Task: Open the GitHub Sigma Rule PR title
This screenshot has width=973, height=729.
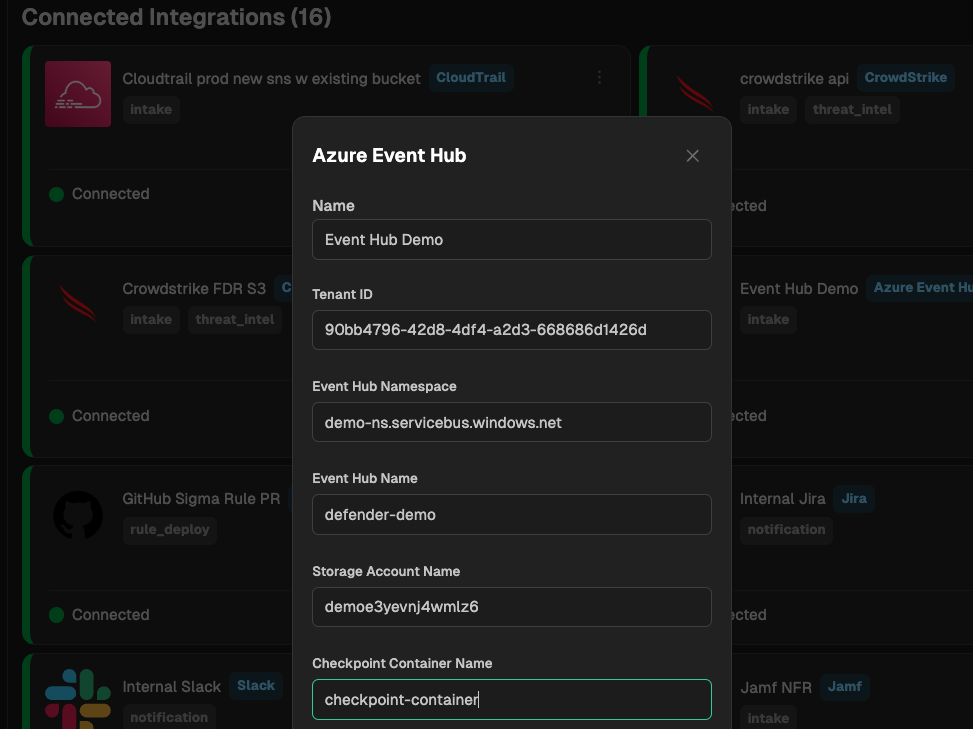Action: pos(201,499)
